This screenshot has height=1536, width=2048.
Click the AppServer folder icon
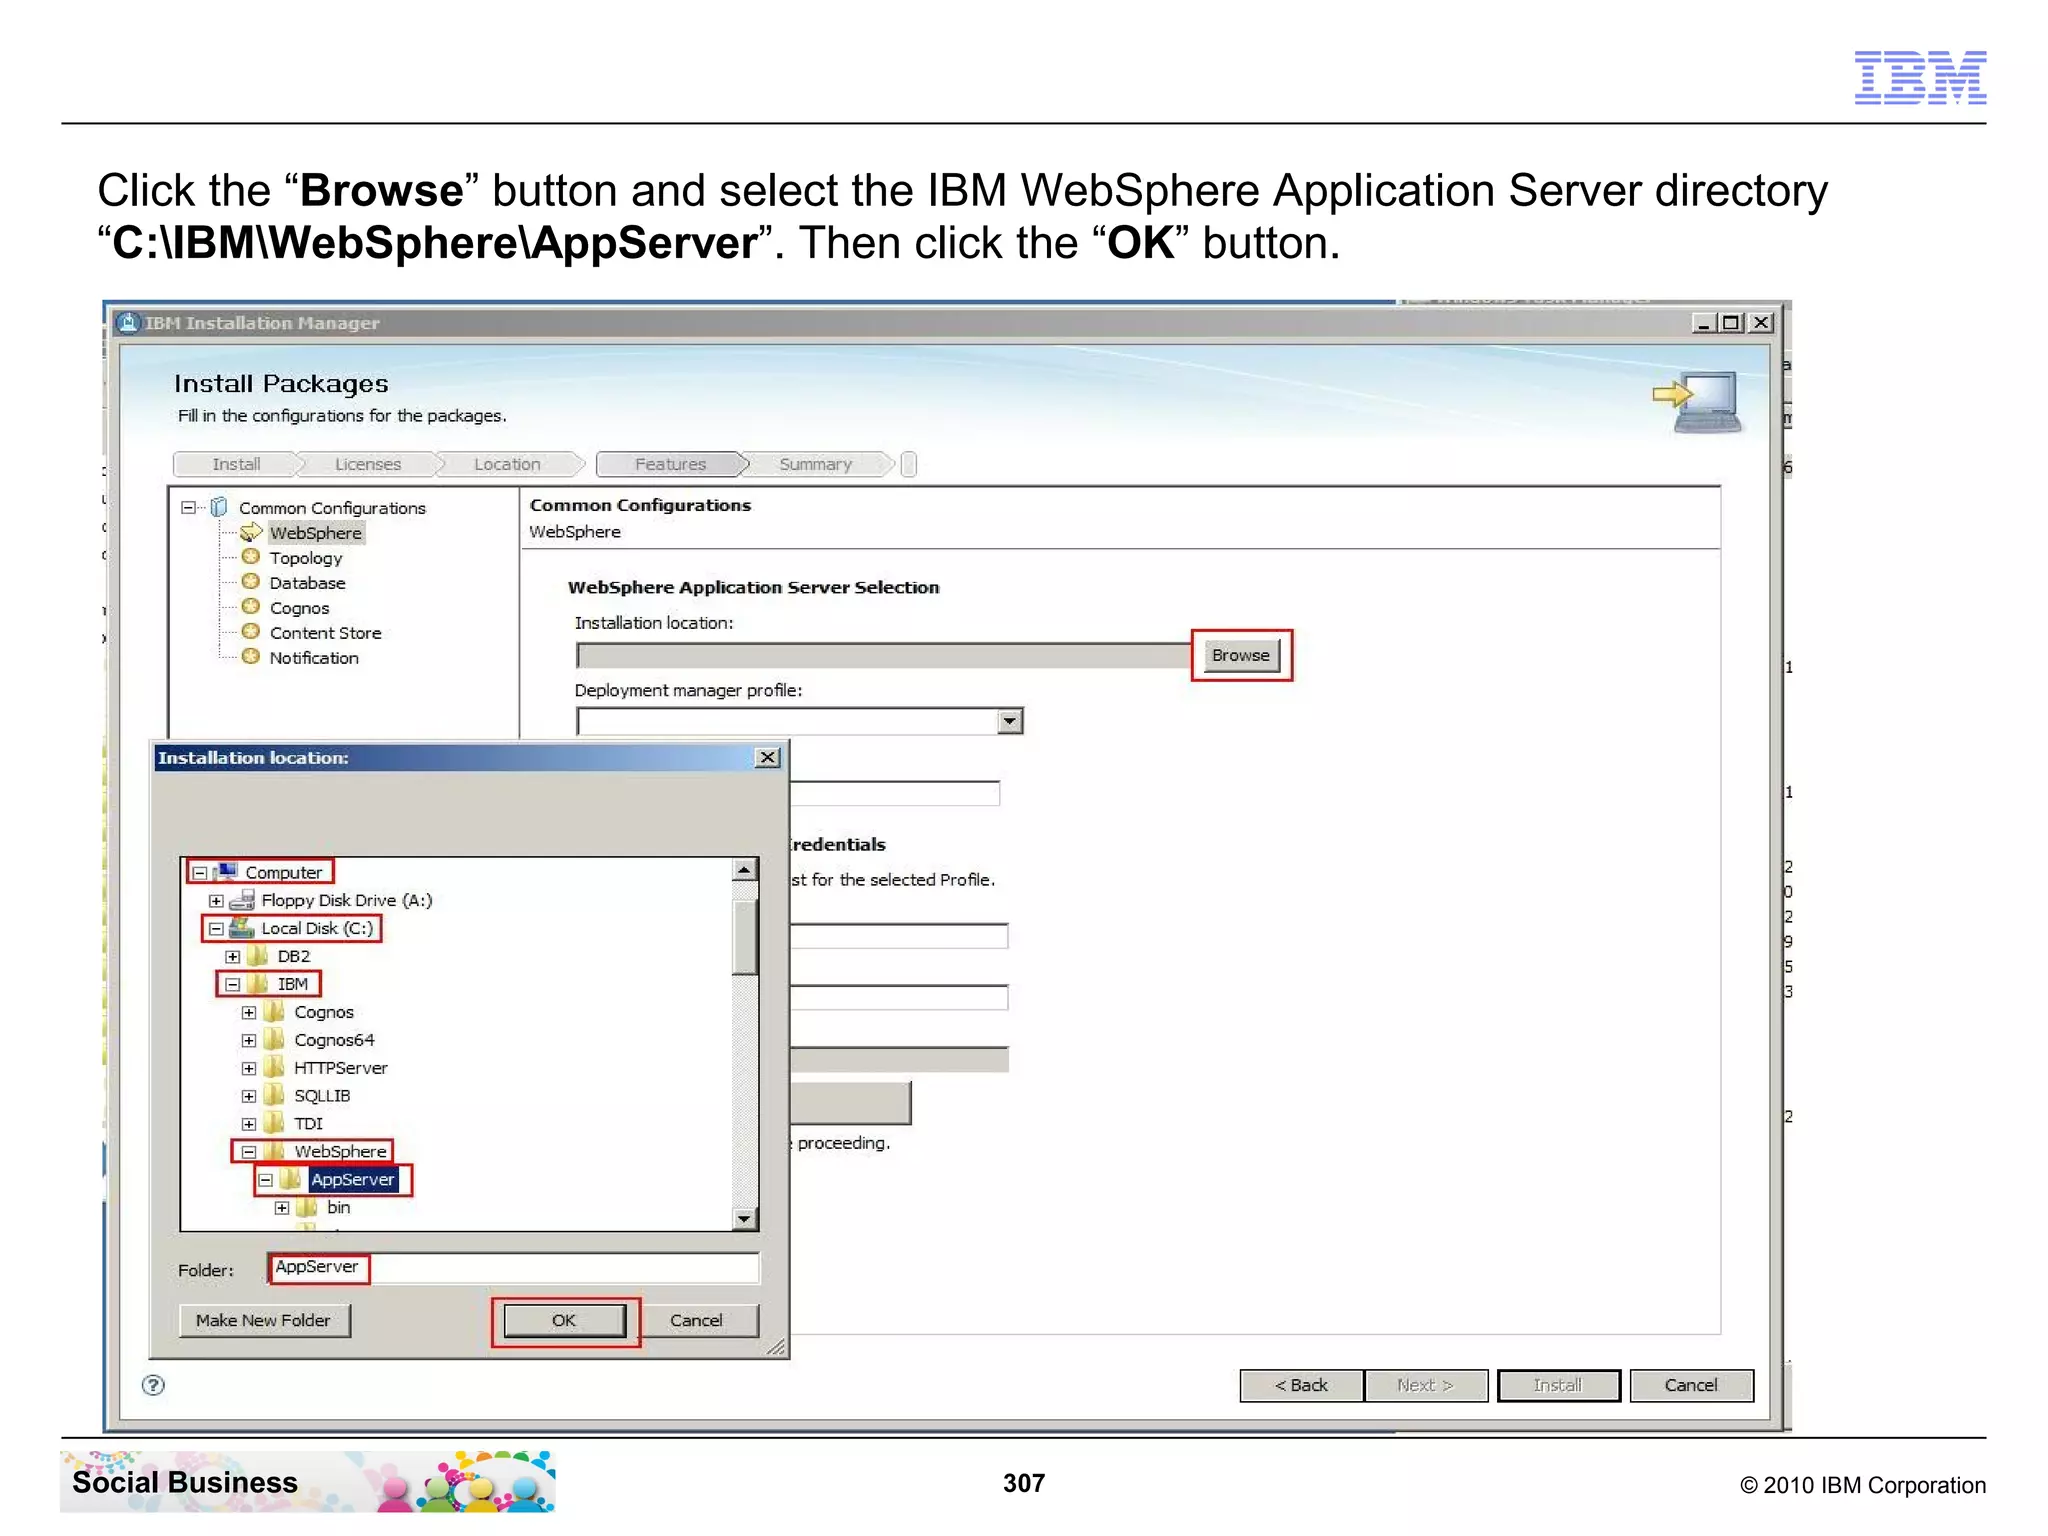point(291,1179)
